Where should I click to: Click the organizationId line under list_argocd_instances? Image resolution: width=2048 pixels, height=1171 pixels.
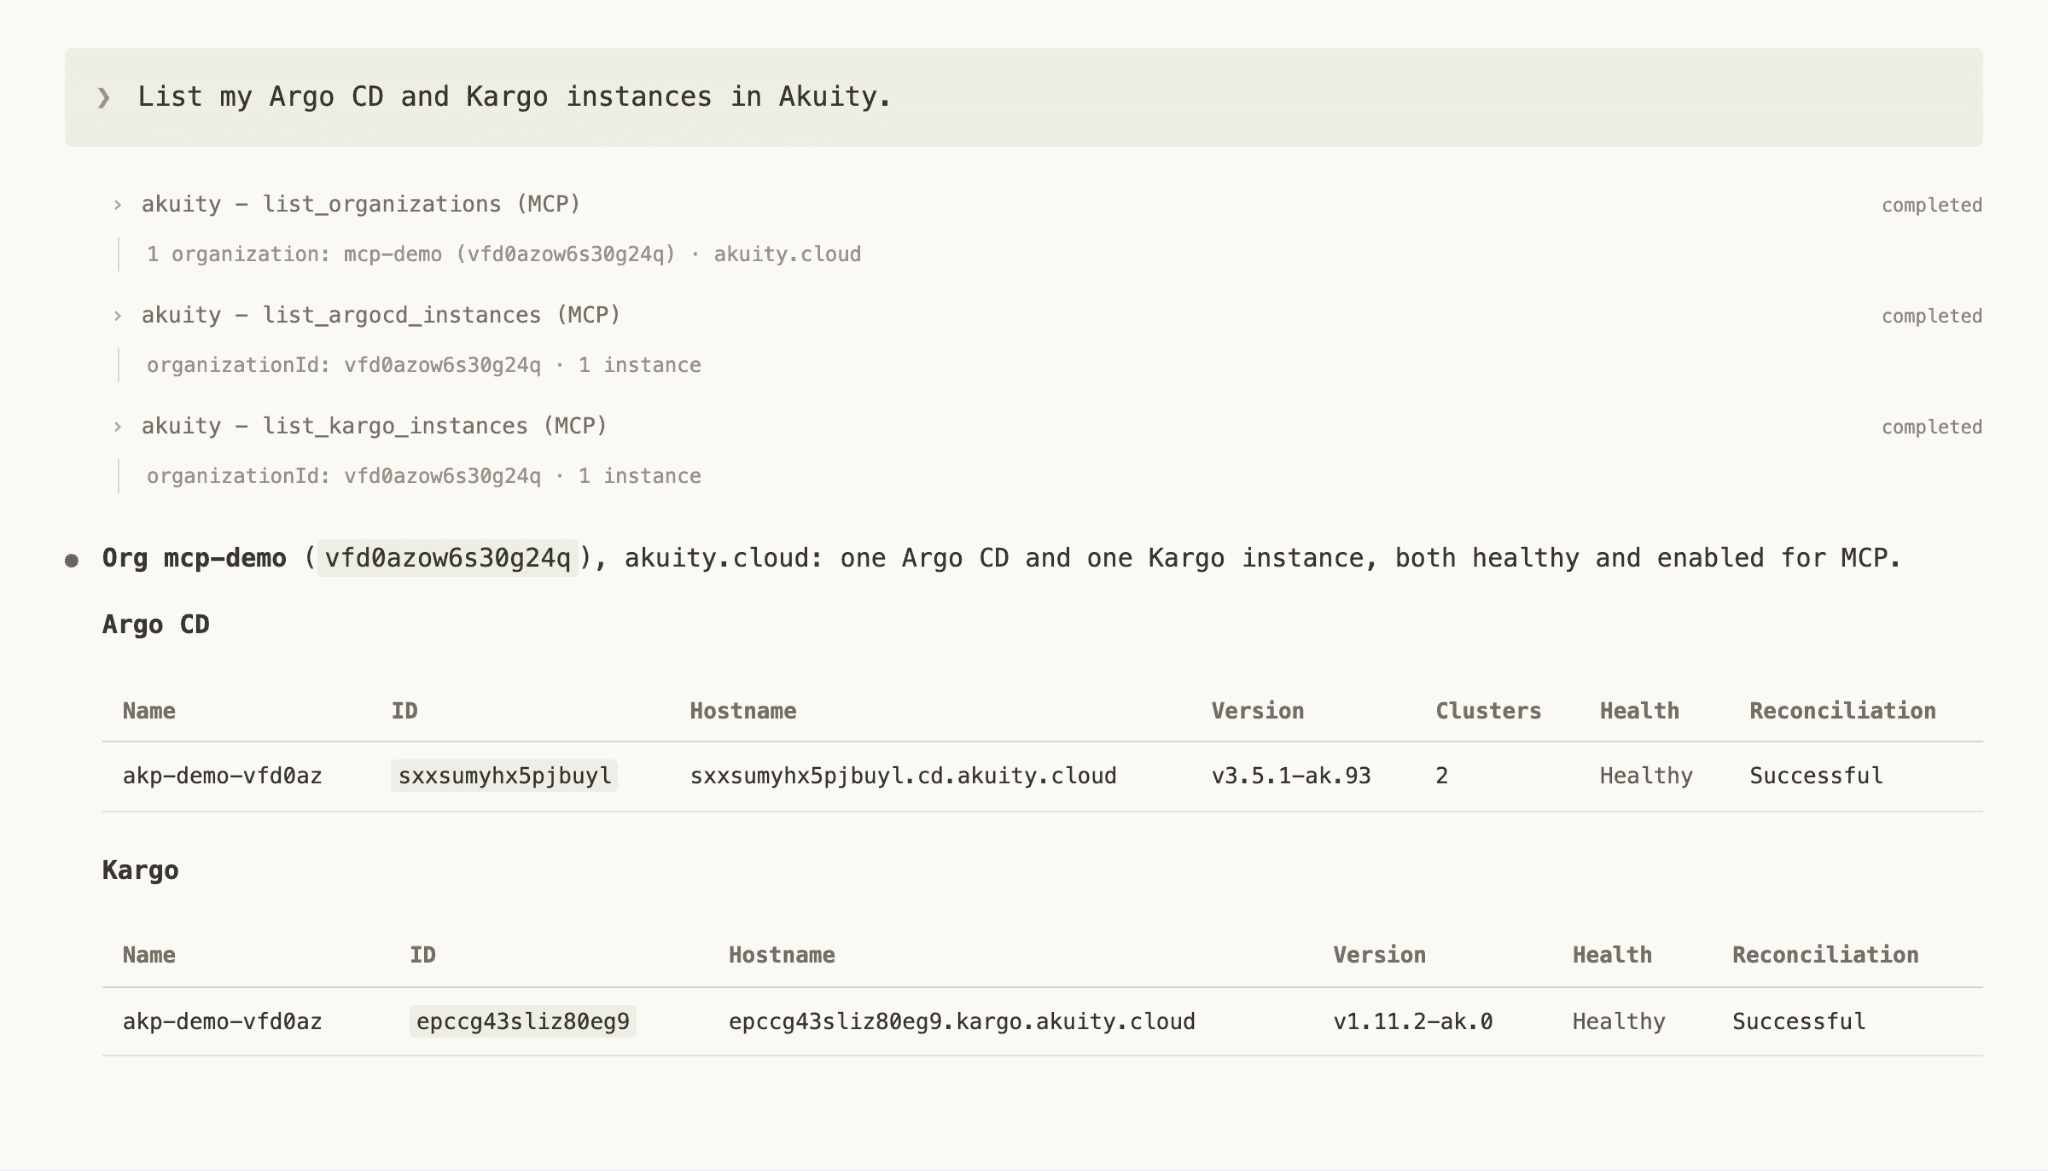pos(424,365)
